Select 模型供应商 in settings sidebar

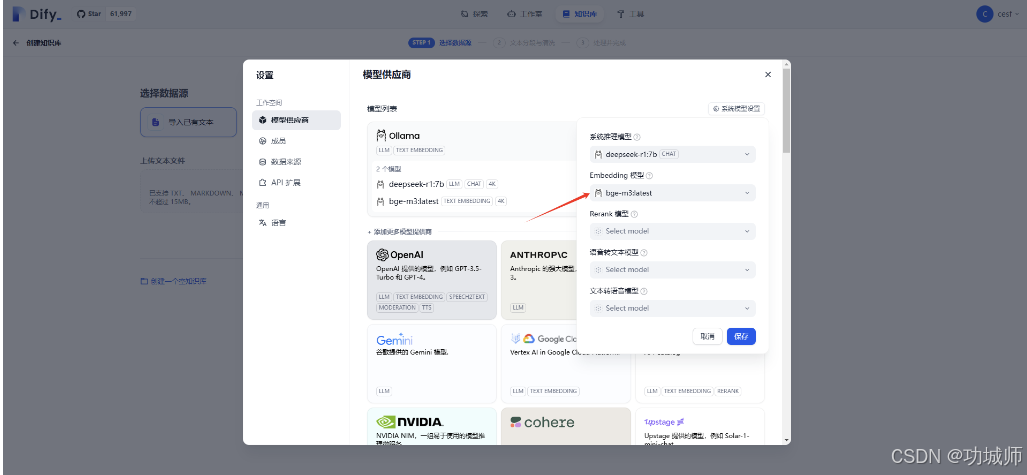[296, 120]
